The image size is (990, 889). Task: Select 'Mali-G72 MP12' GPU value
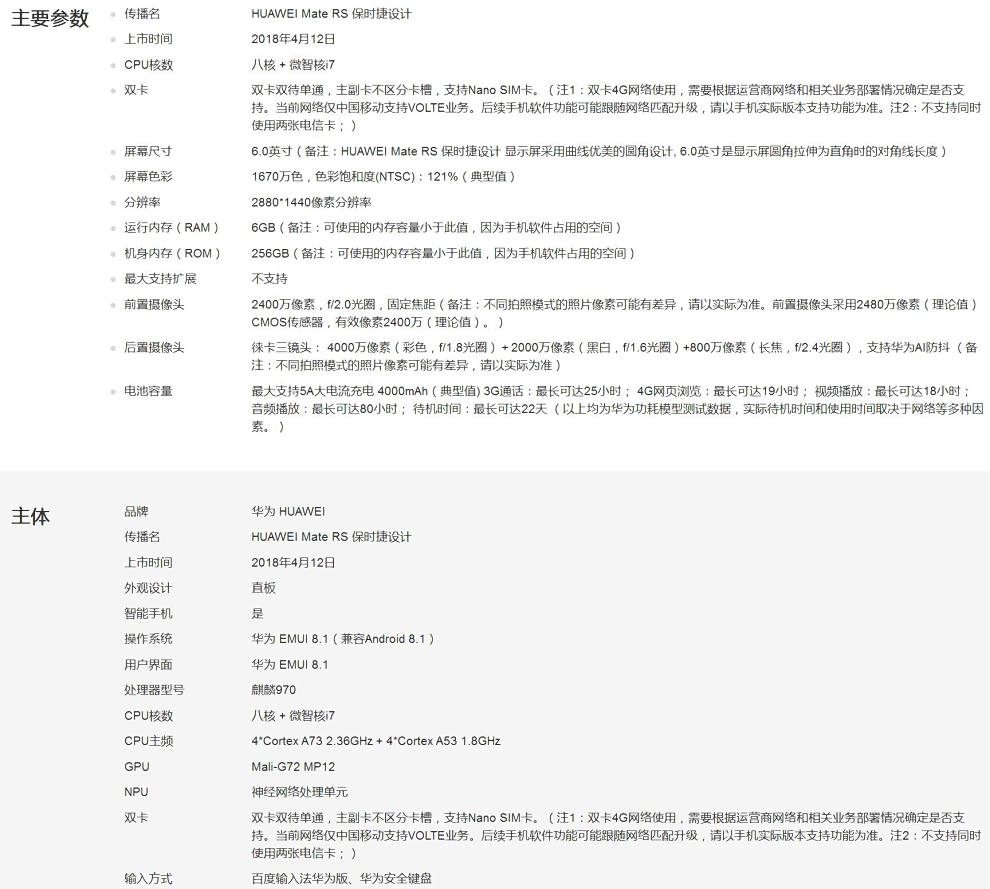point(293,767)
